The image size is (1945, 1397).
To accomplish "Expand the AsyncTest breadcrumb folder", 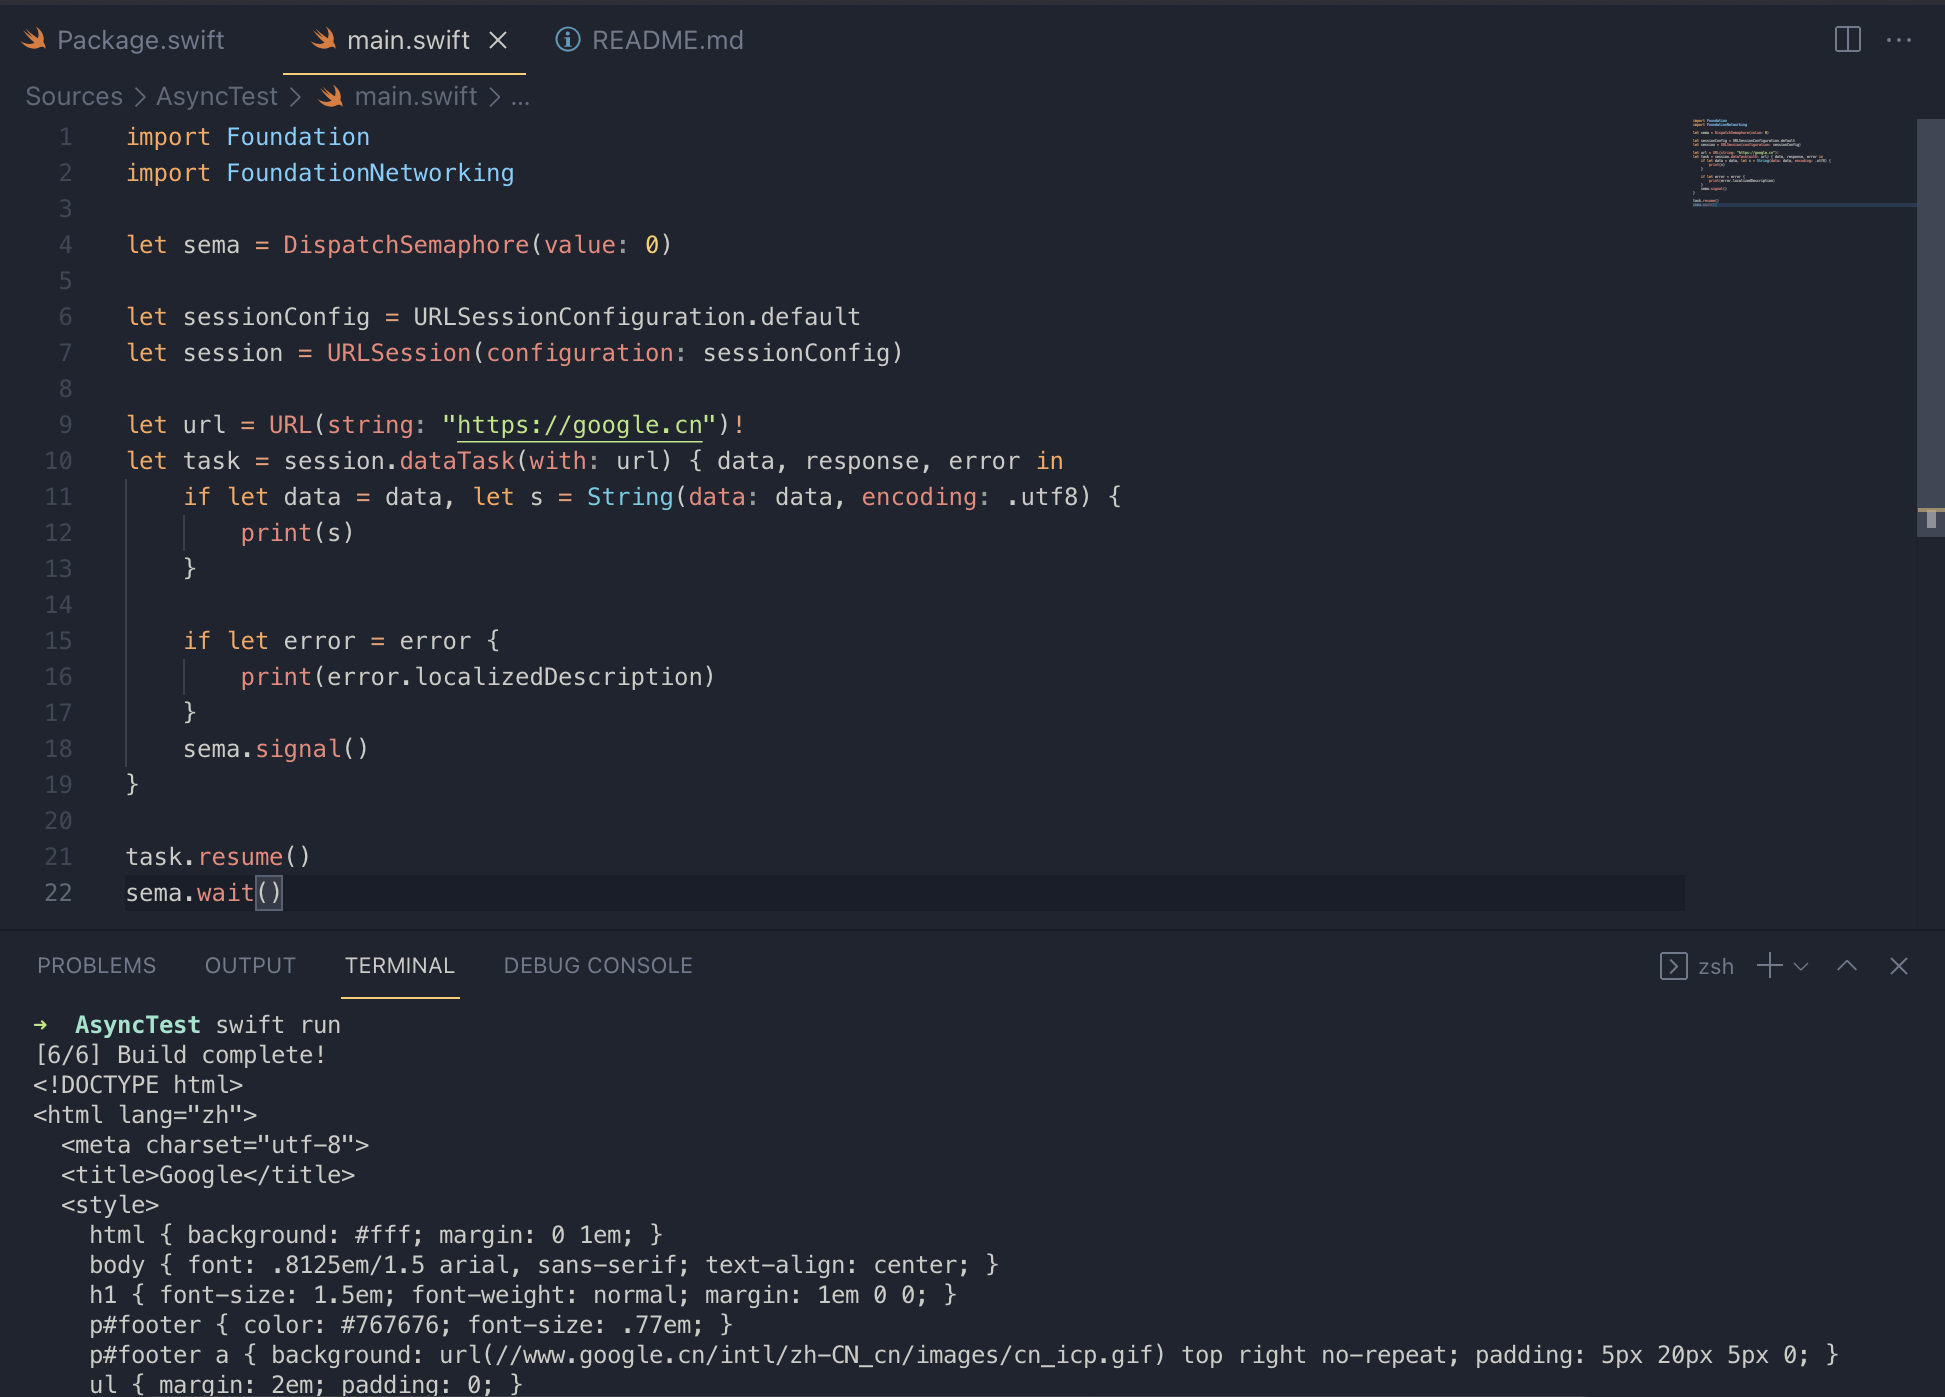I will click(216, 97).
